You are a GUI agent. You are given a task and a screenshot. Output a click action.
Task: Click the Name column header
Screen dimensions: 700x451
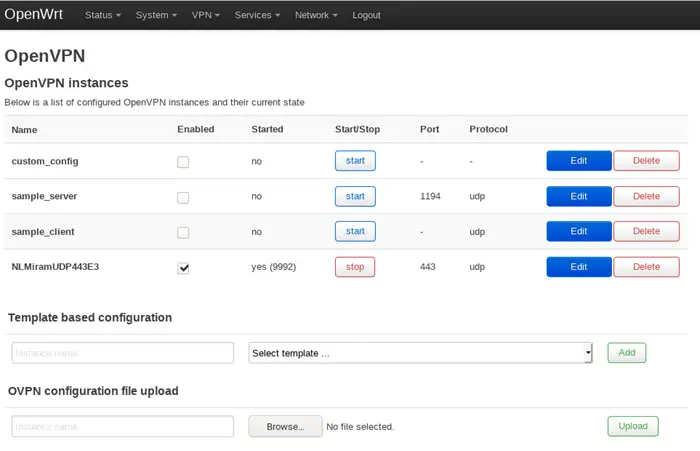coord(24,130)
